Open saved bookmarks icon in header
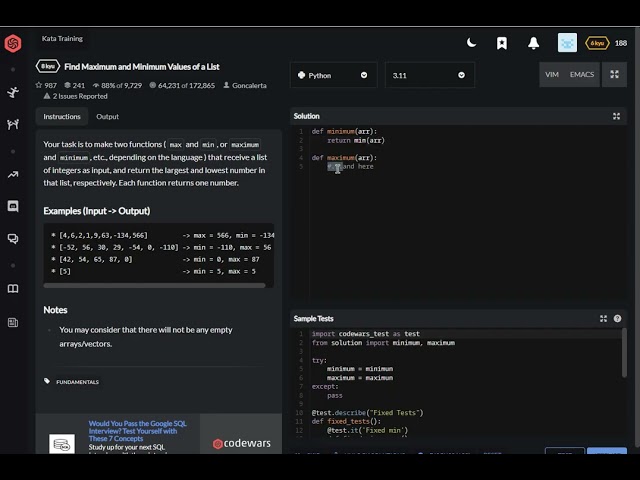640x480 pixels. (502, 43)
